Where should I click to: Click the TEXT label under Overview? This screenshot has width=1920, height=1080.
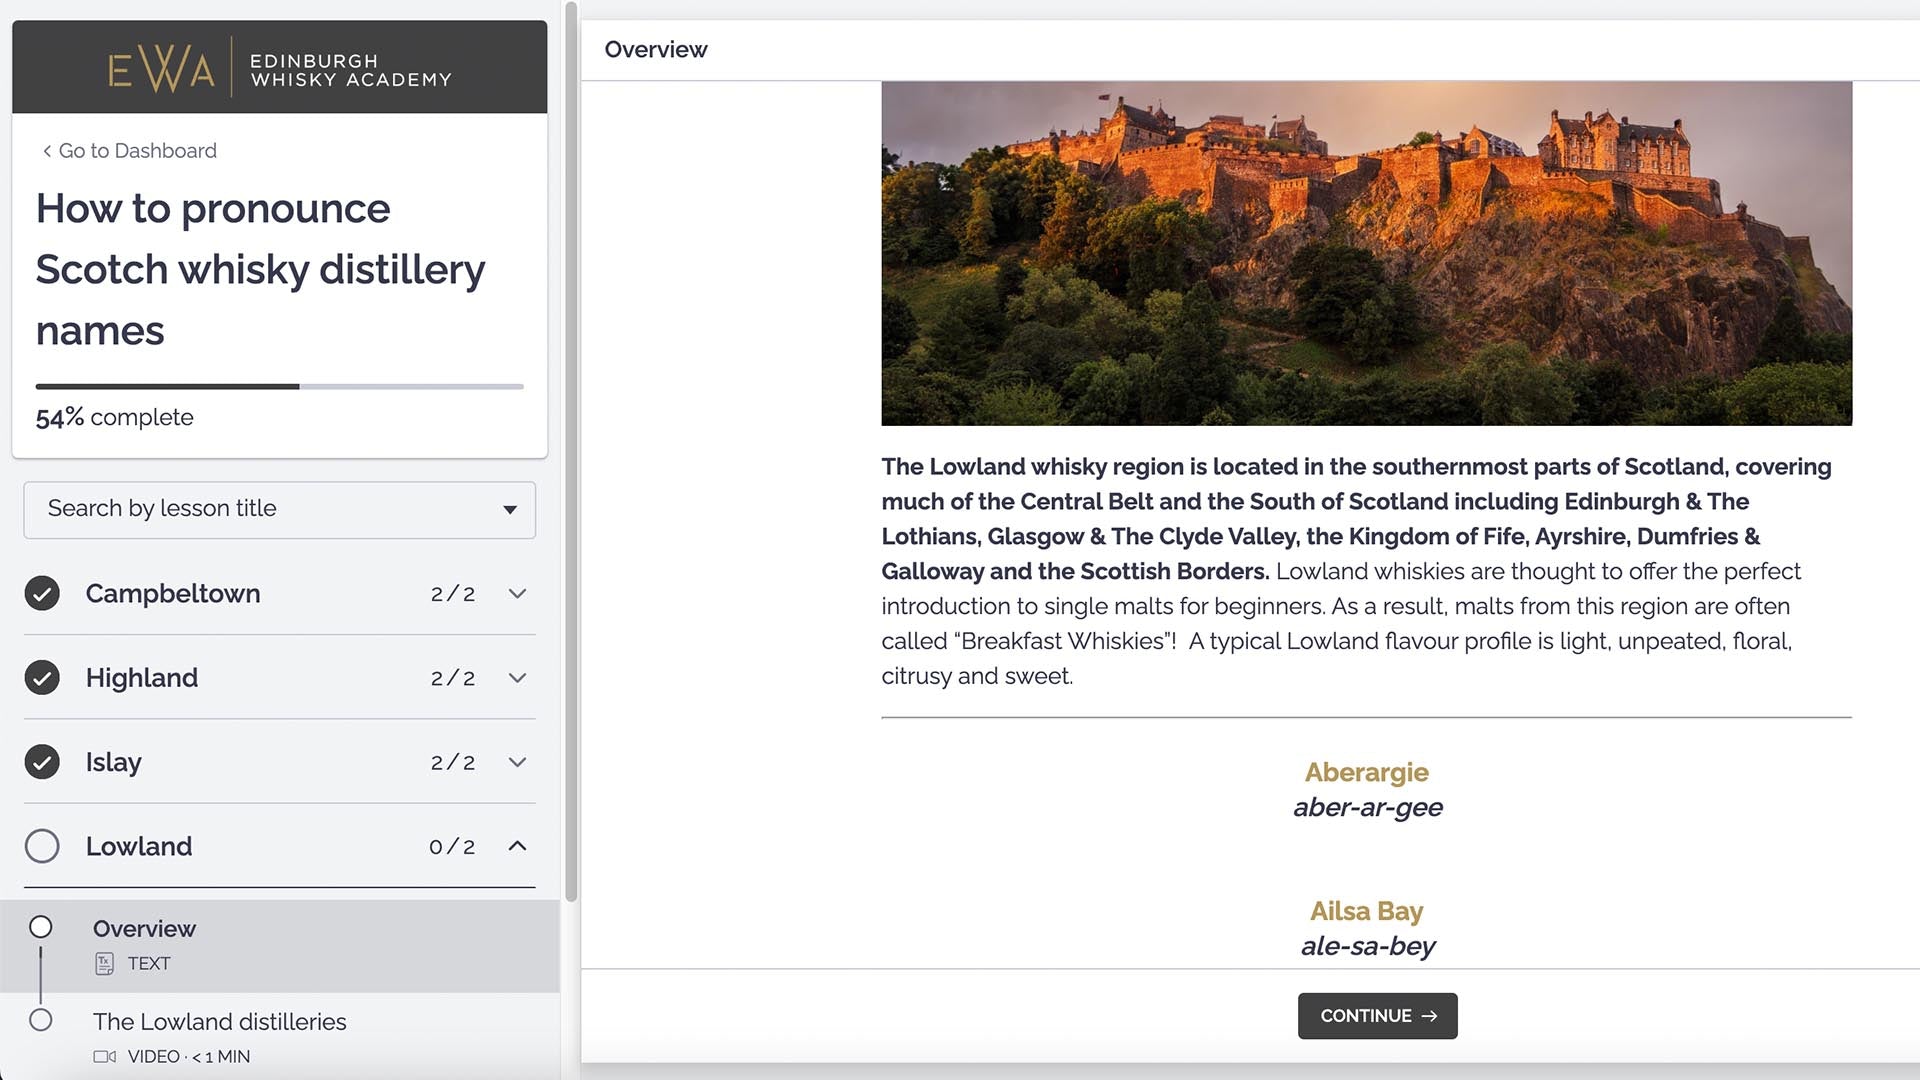(x=149, y=964)
